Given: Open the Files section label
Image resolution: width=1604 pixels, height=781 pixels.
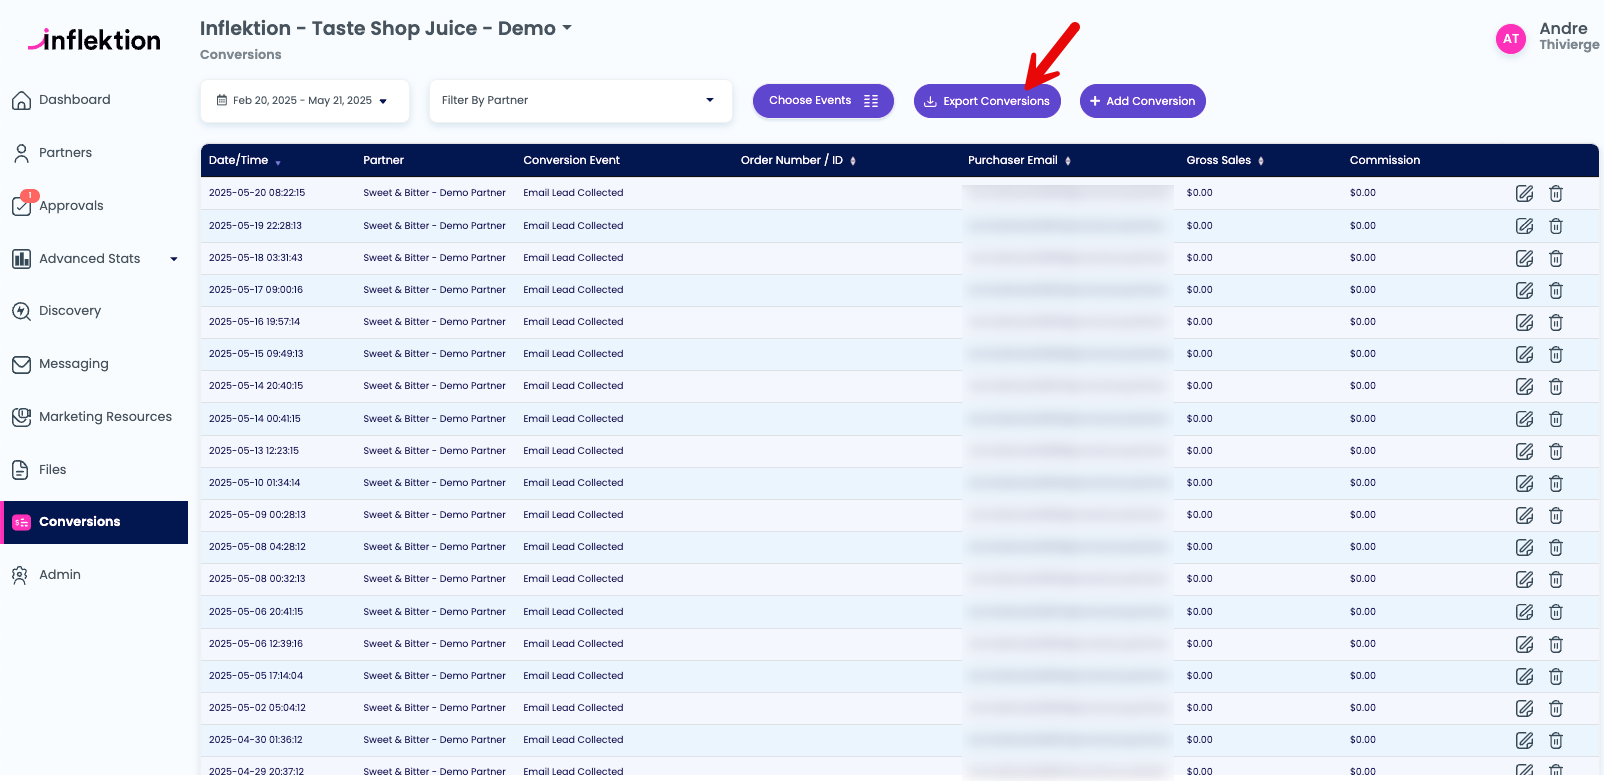Looking at the screenshot, I should coord(52,470).
